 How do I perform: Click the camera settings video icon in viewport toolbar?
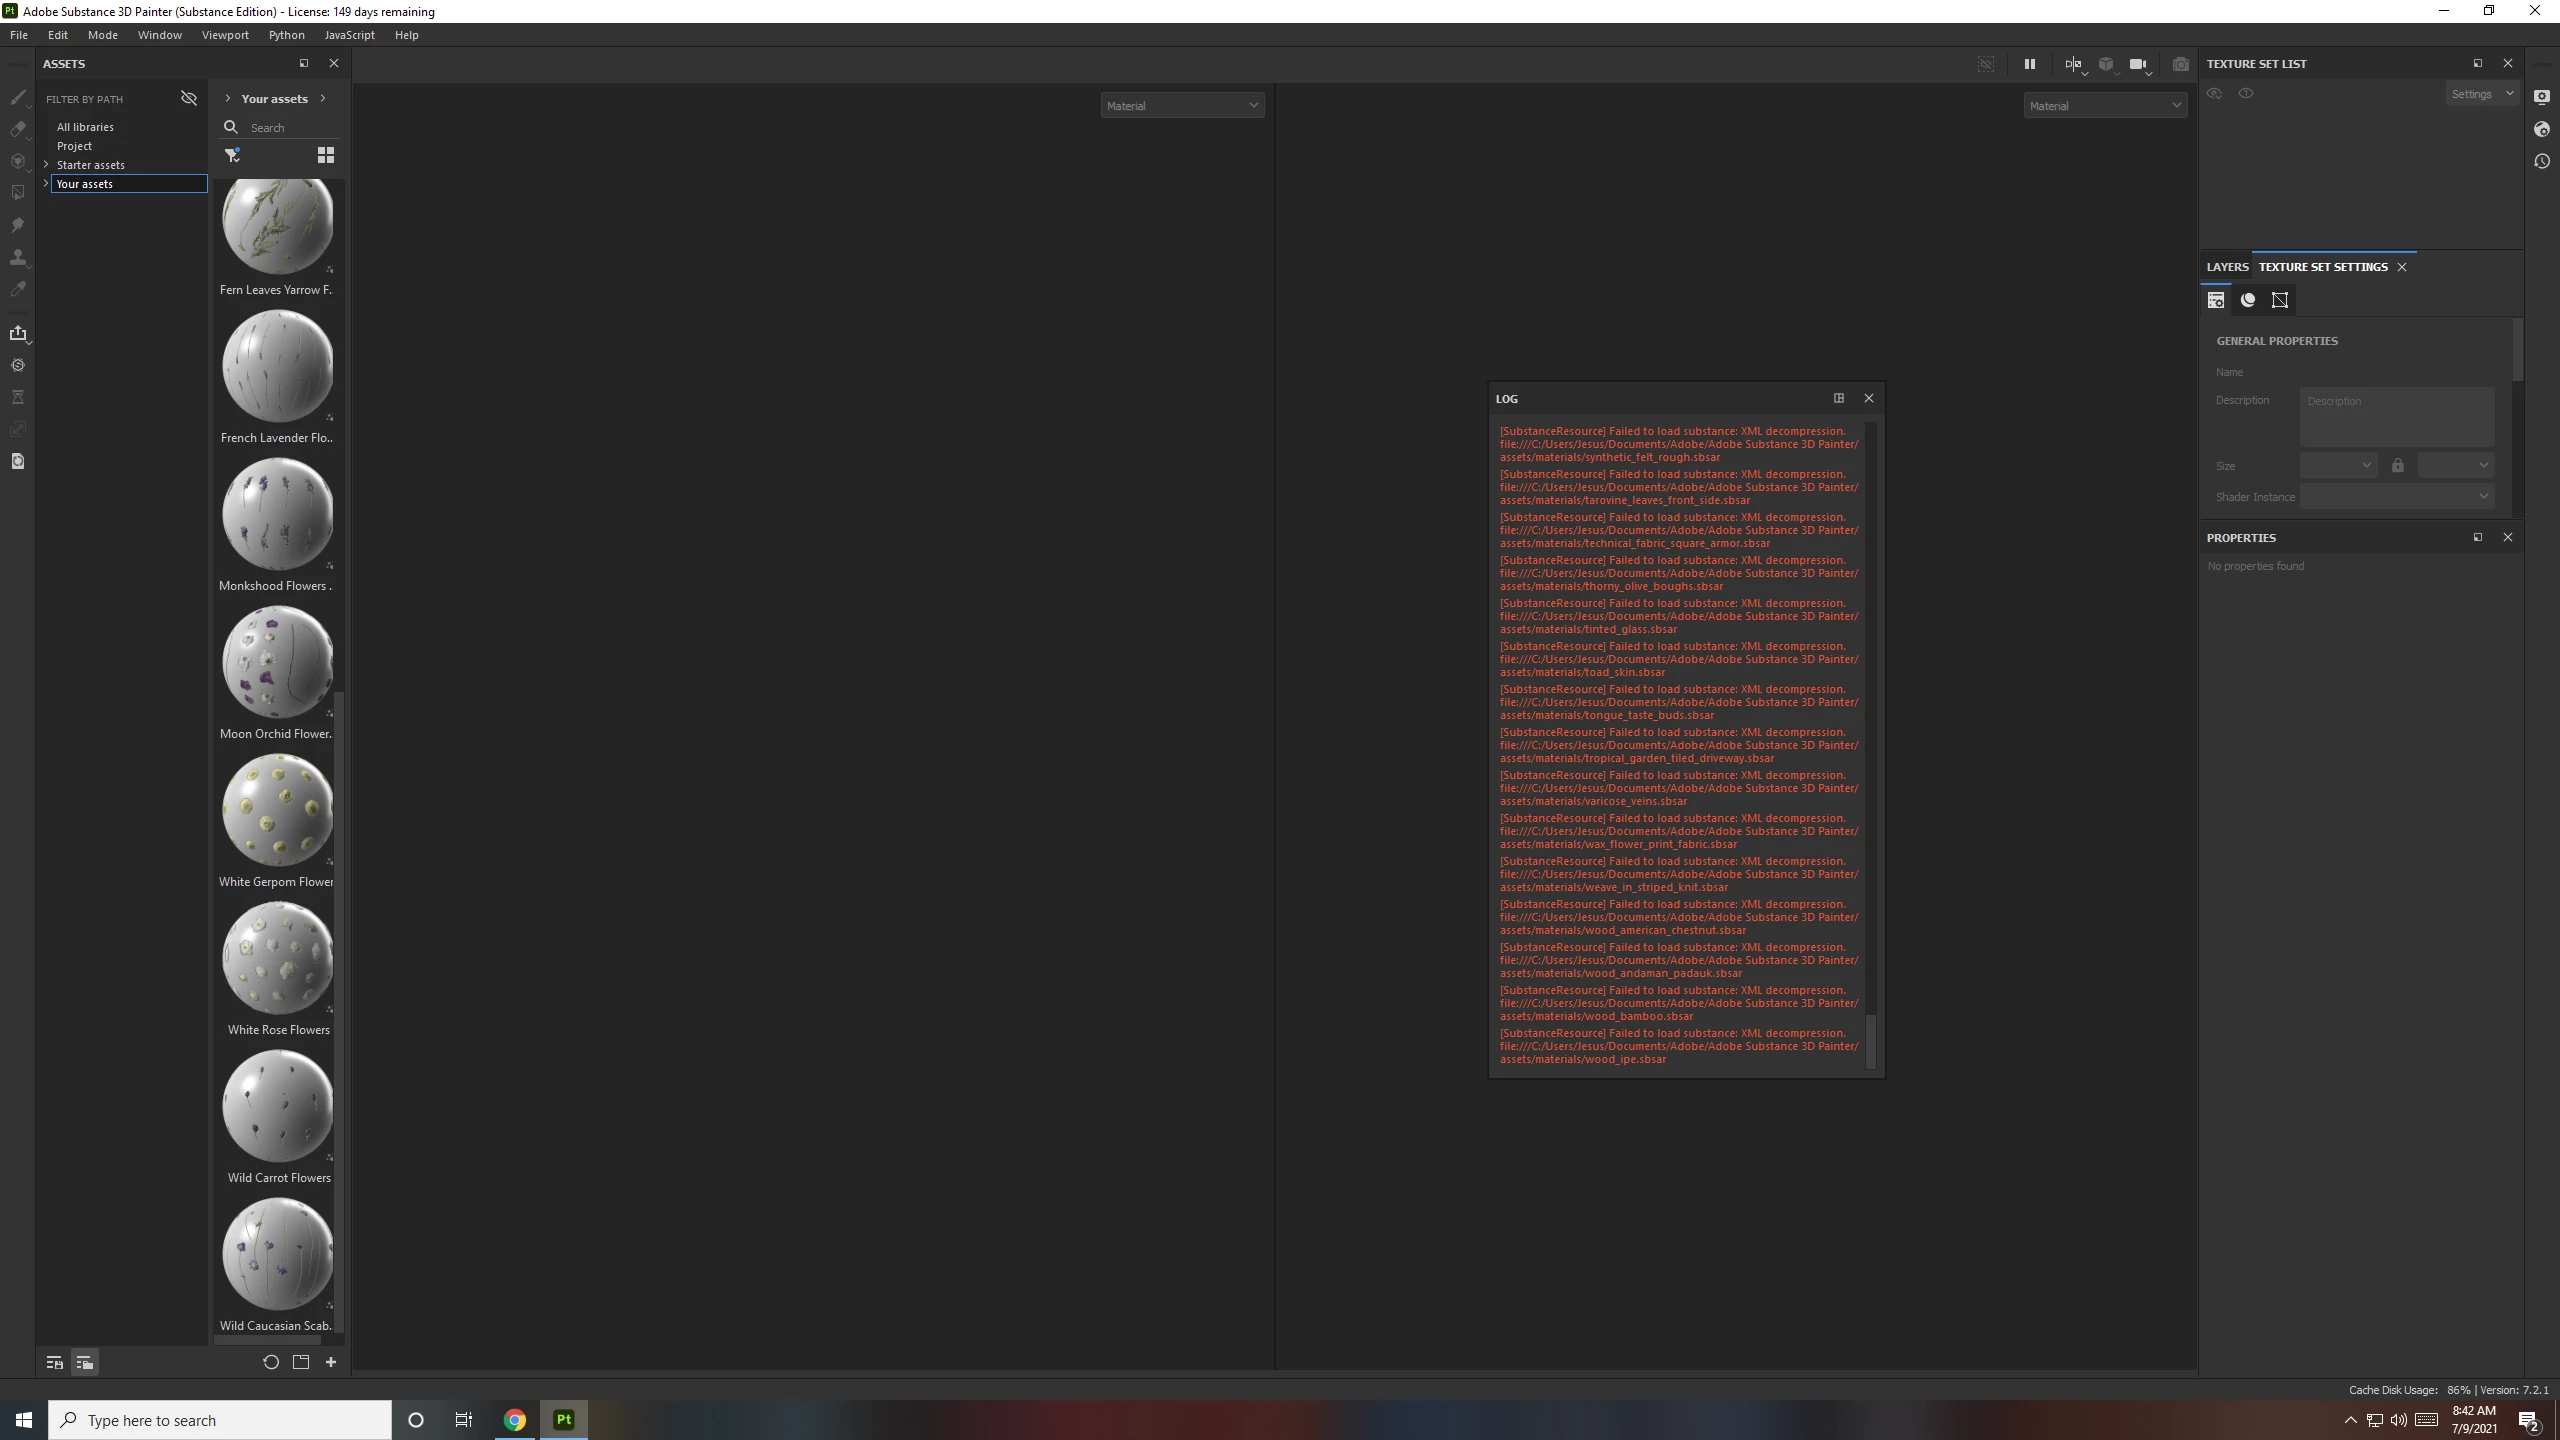[2137, 64]
